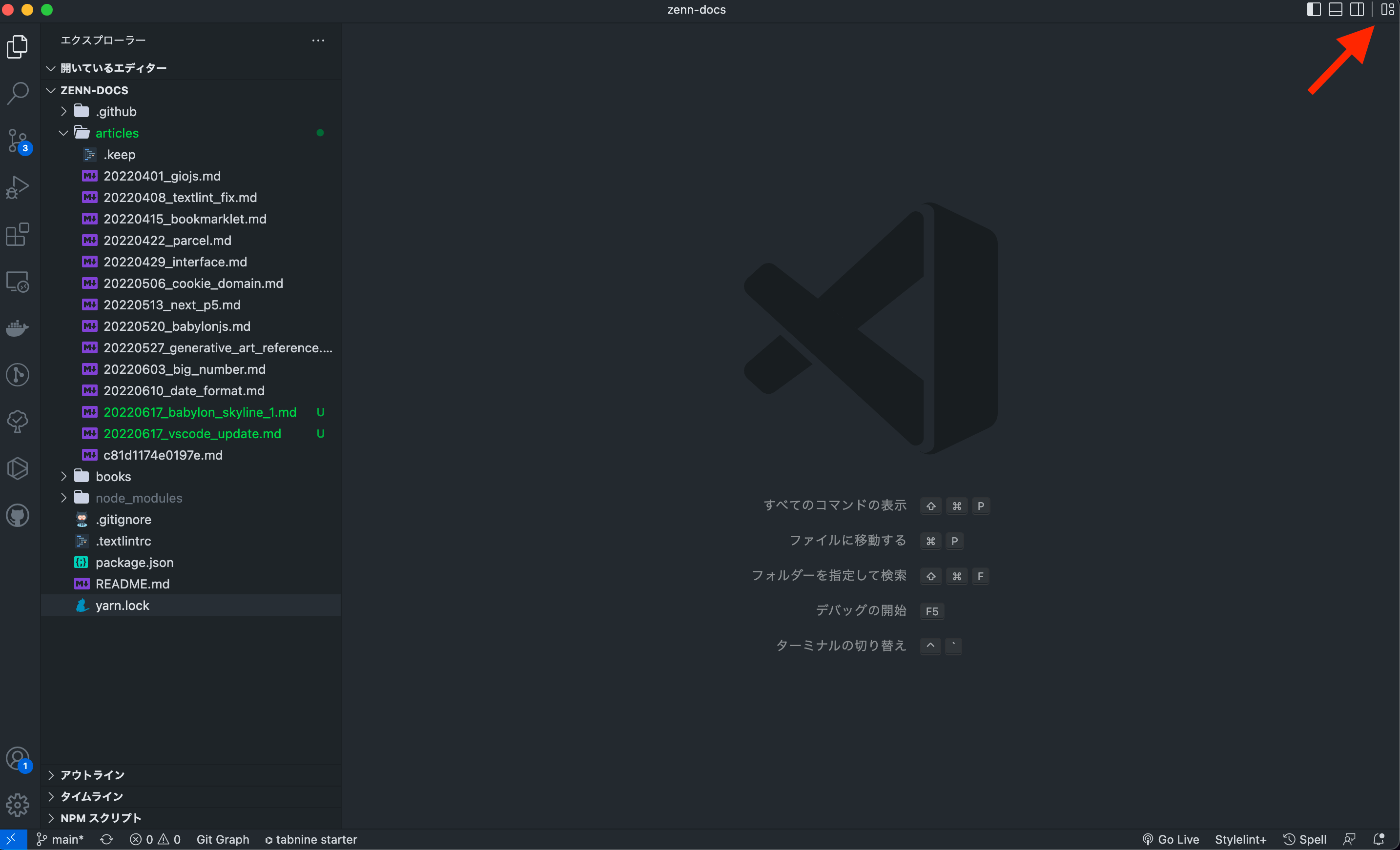Open the Explorer more actions menu

tap(318, 41)
